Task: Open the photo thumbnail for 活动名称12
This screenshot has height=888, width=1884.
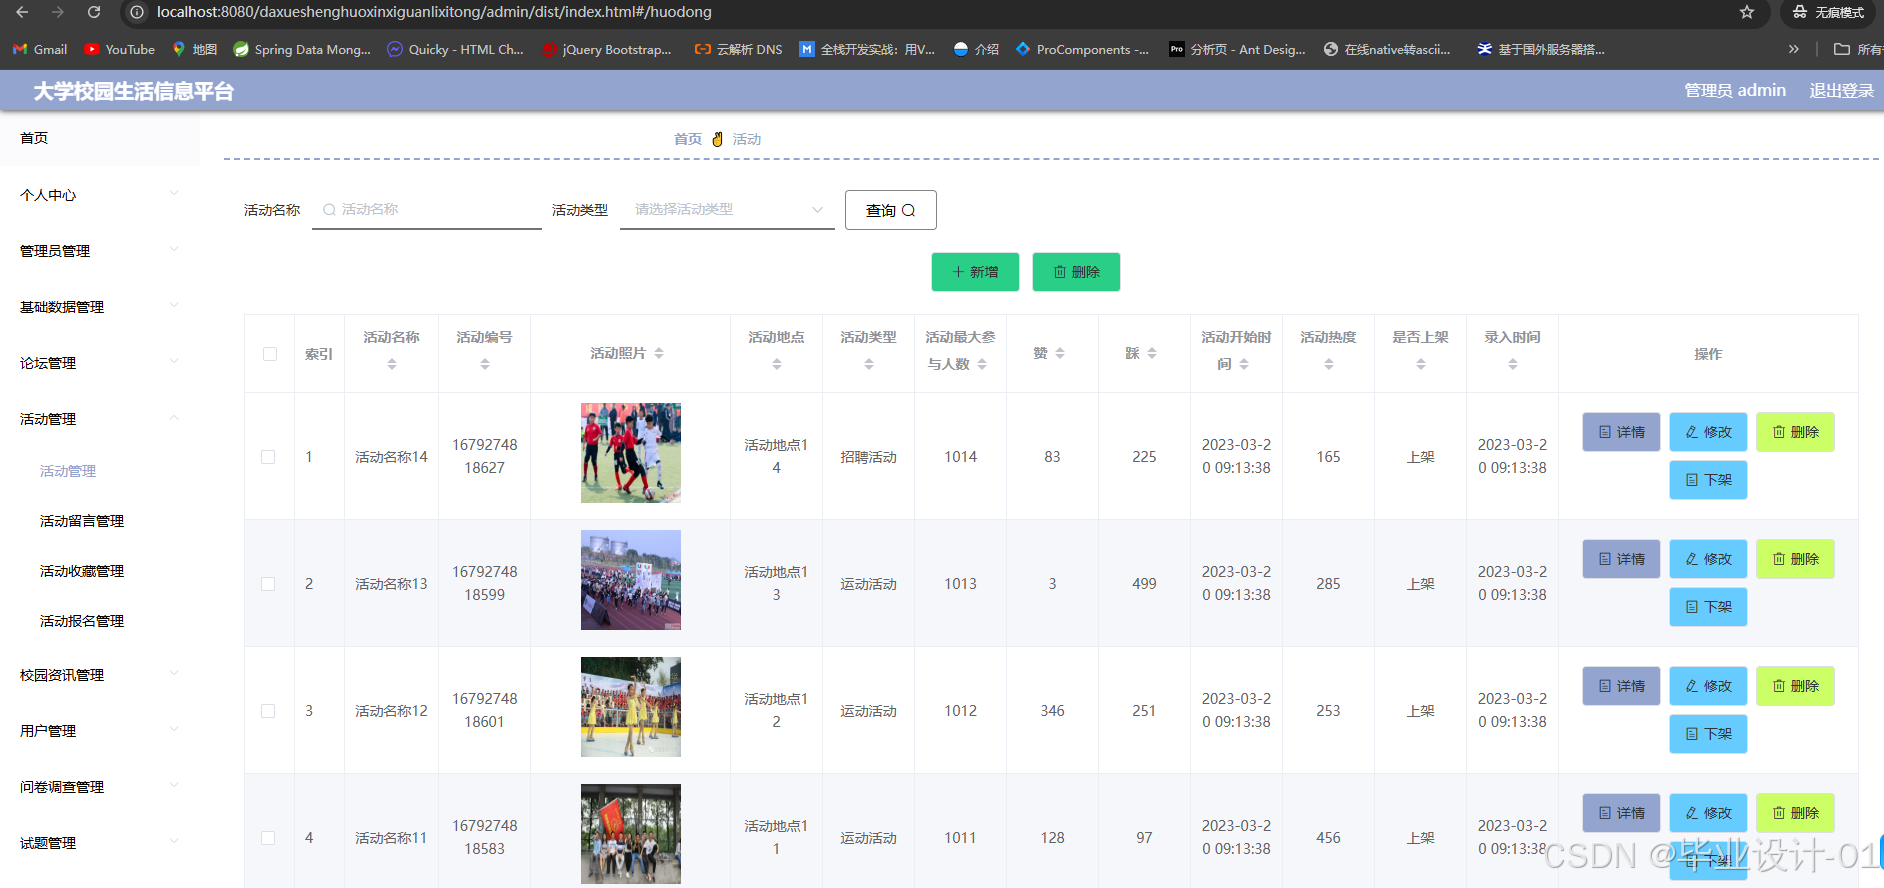Action: tap(631, 707)
